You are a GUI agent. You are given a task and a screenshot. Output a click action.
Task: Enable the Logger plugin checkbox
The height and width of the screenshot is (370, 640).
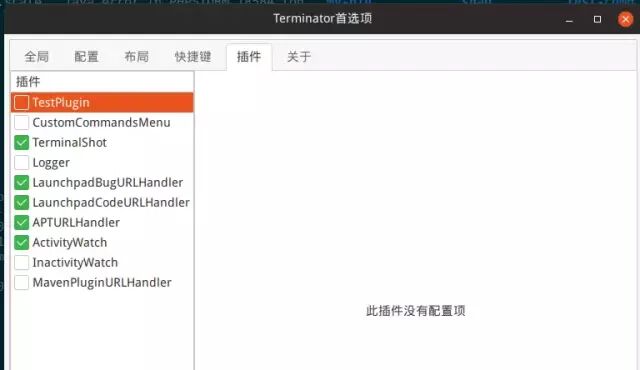tap(22, 162)
